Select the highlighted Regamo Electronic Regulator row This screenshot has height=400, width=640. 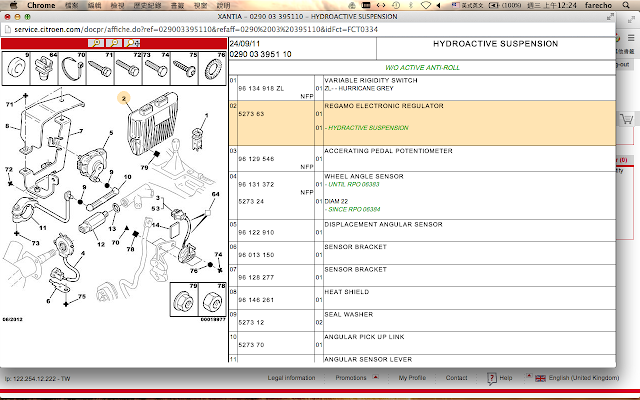click(422, 123)
